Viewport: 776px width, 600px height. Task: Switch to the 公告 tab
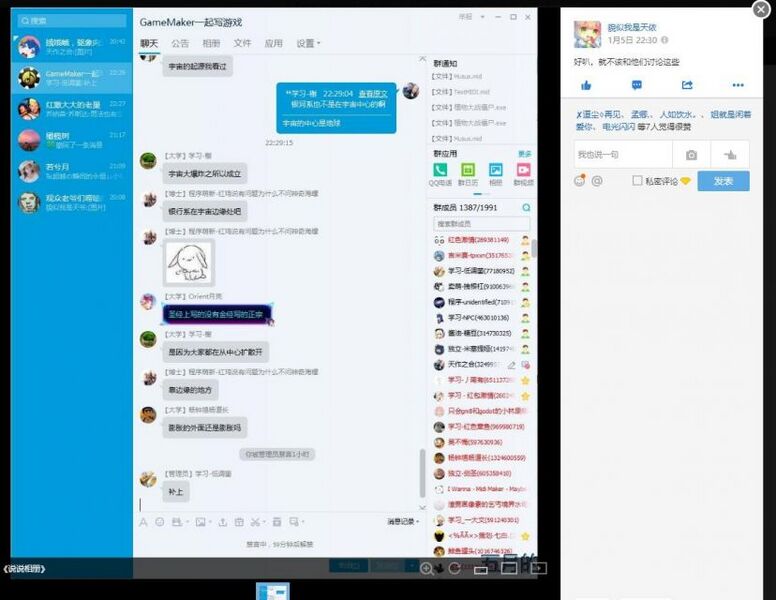(180, 44)
